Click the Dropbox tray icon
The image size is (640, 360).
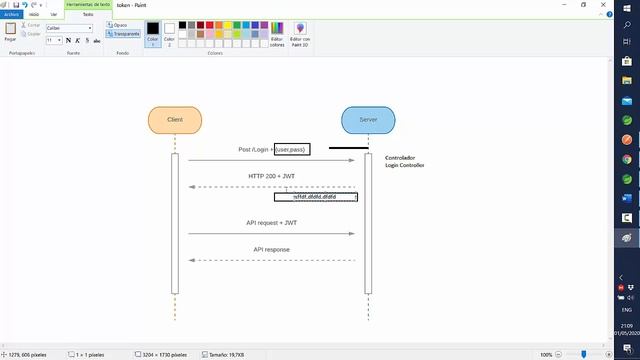point(631,288)
